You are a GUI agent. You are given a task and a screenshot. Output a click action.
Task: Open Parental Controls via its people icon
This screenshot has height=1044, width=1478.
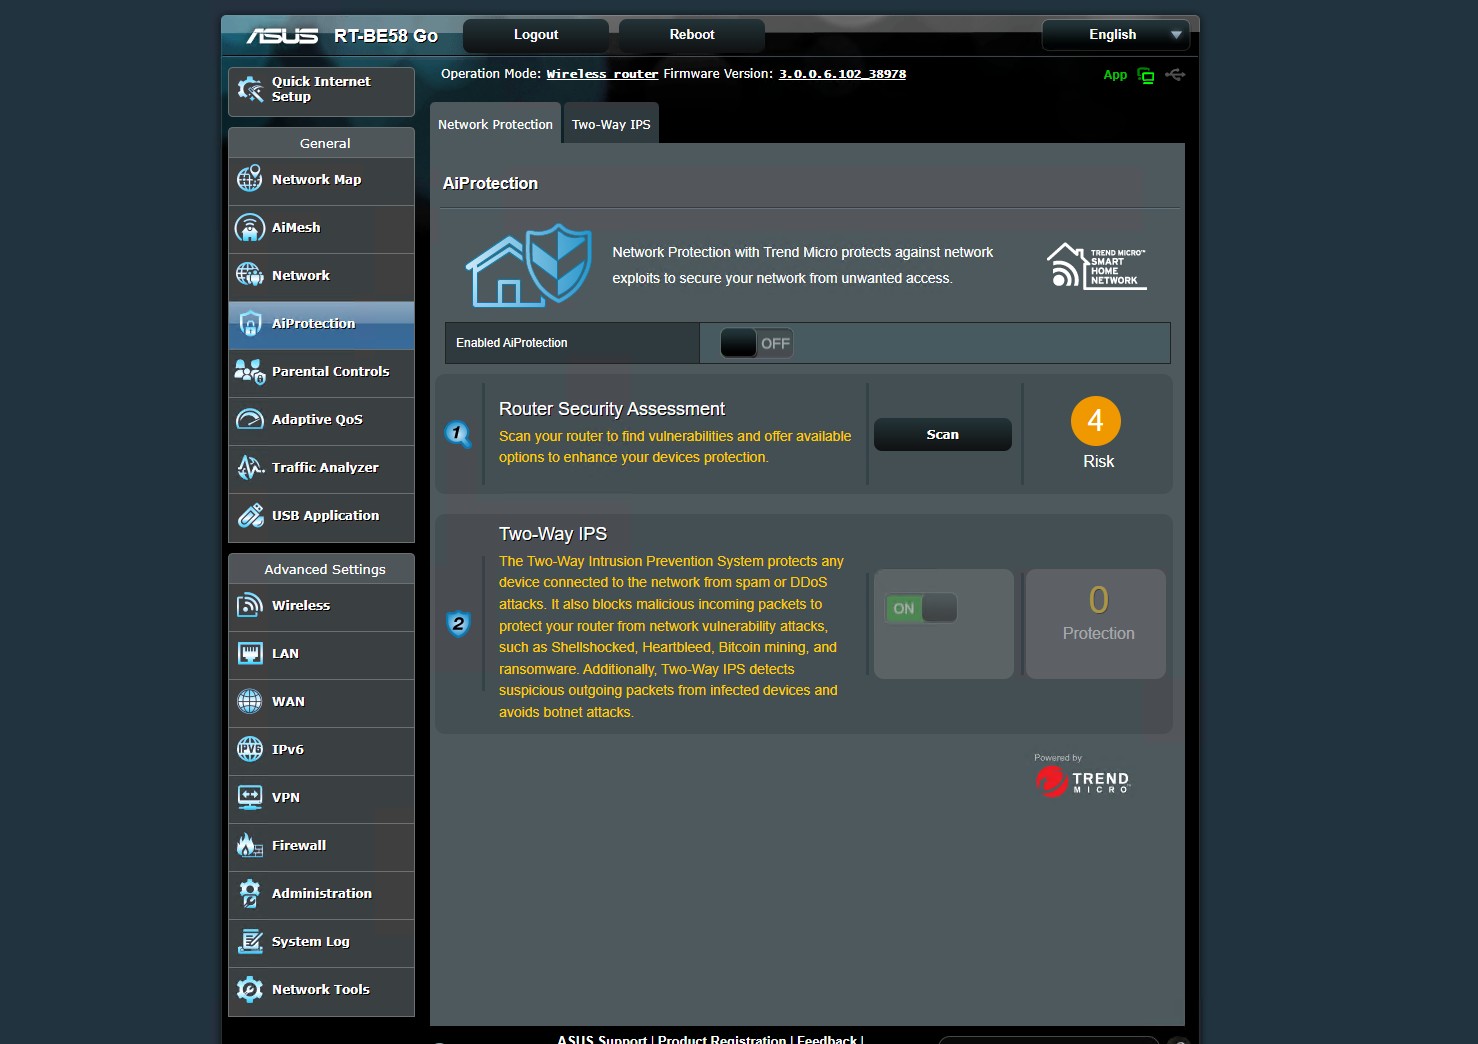pos(250,371)
